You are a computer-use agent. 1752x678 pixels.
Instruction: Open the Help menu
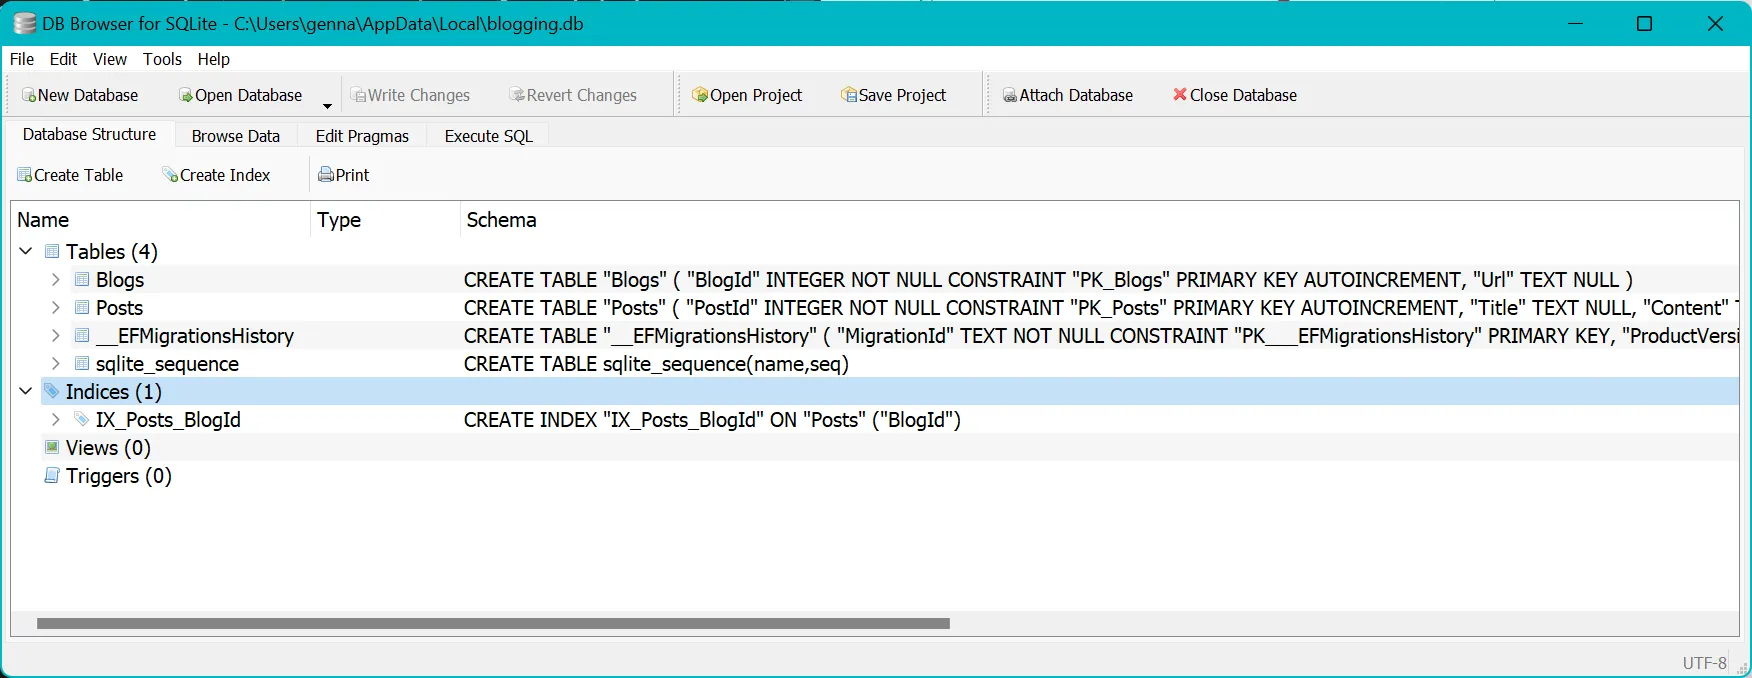pyautogui.click(x=213, y=59)
